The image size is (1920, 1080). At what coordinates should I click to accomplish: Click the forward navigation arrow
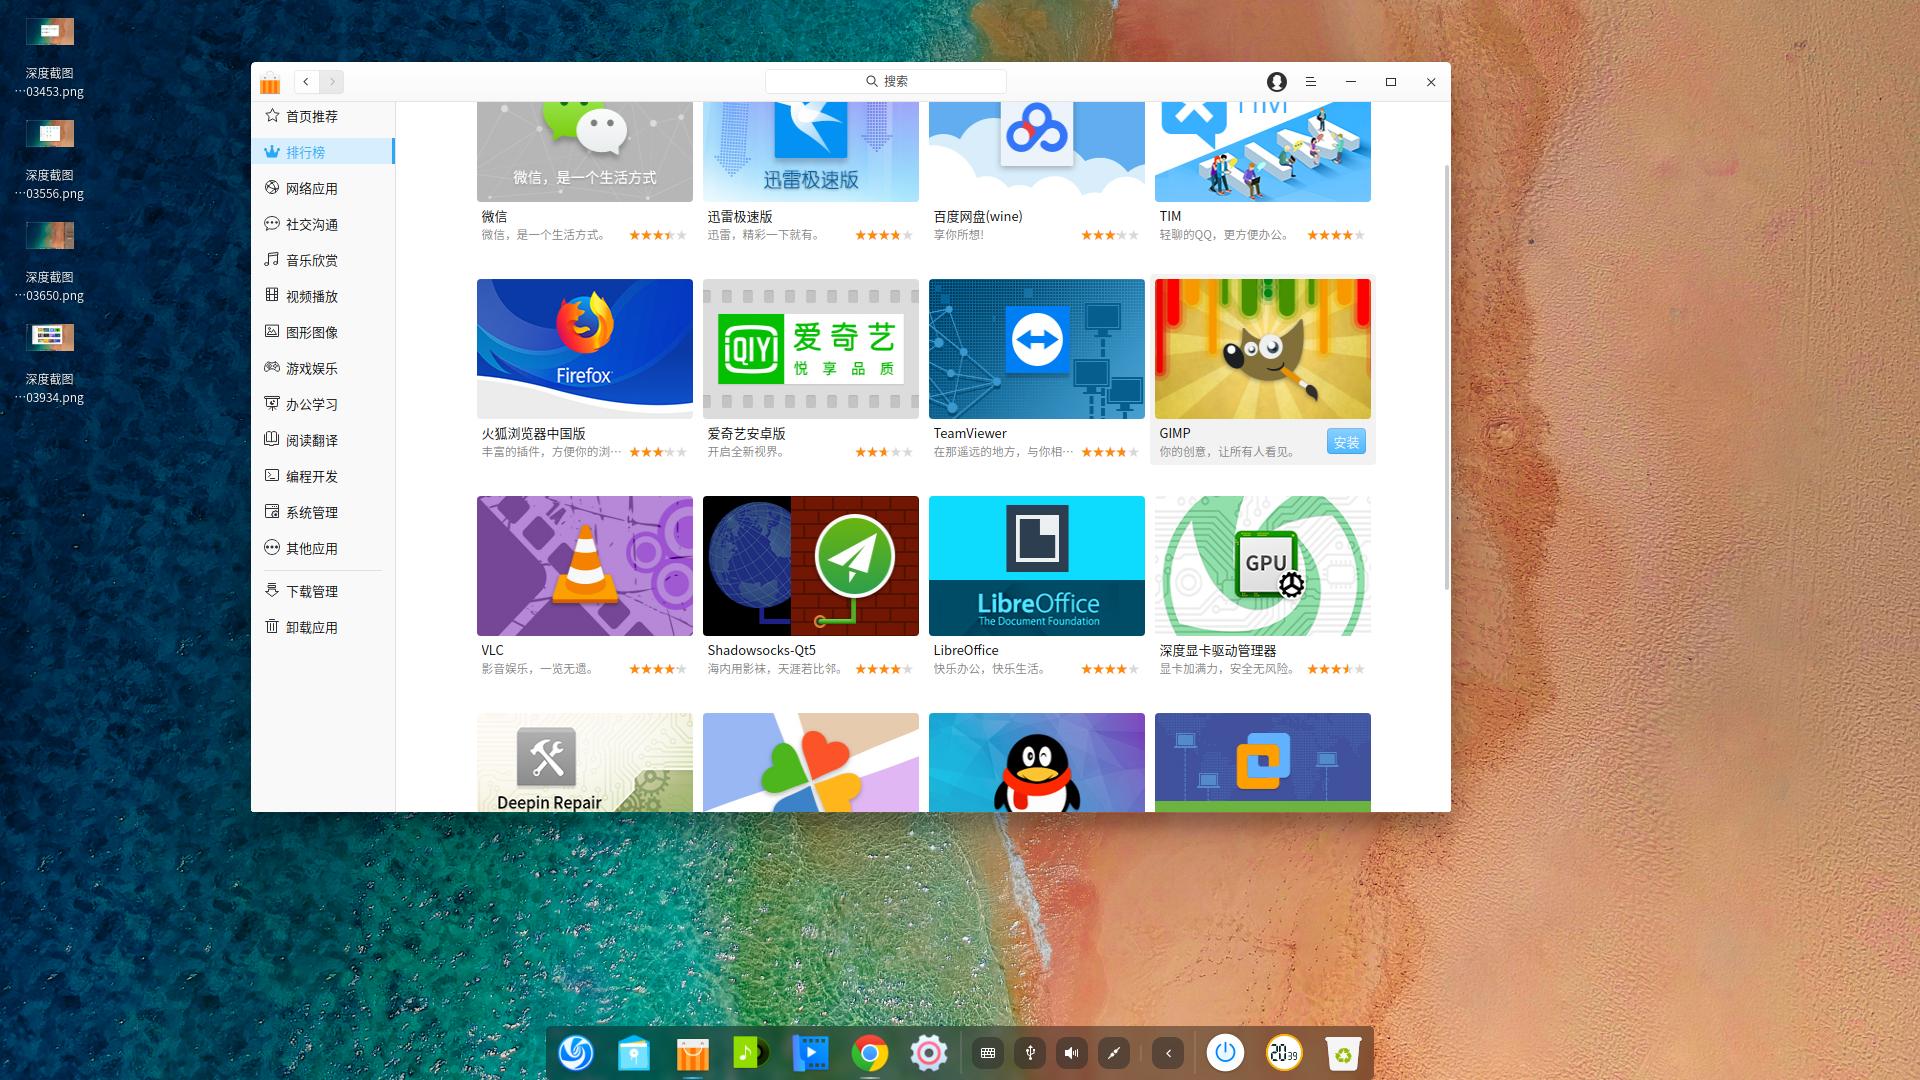coord(332,82)
